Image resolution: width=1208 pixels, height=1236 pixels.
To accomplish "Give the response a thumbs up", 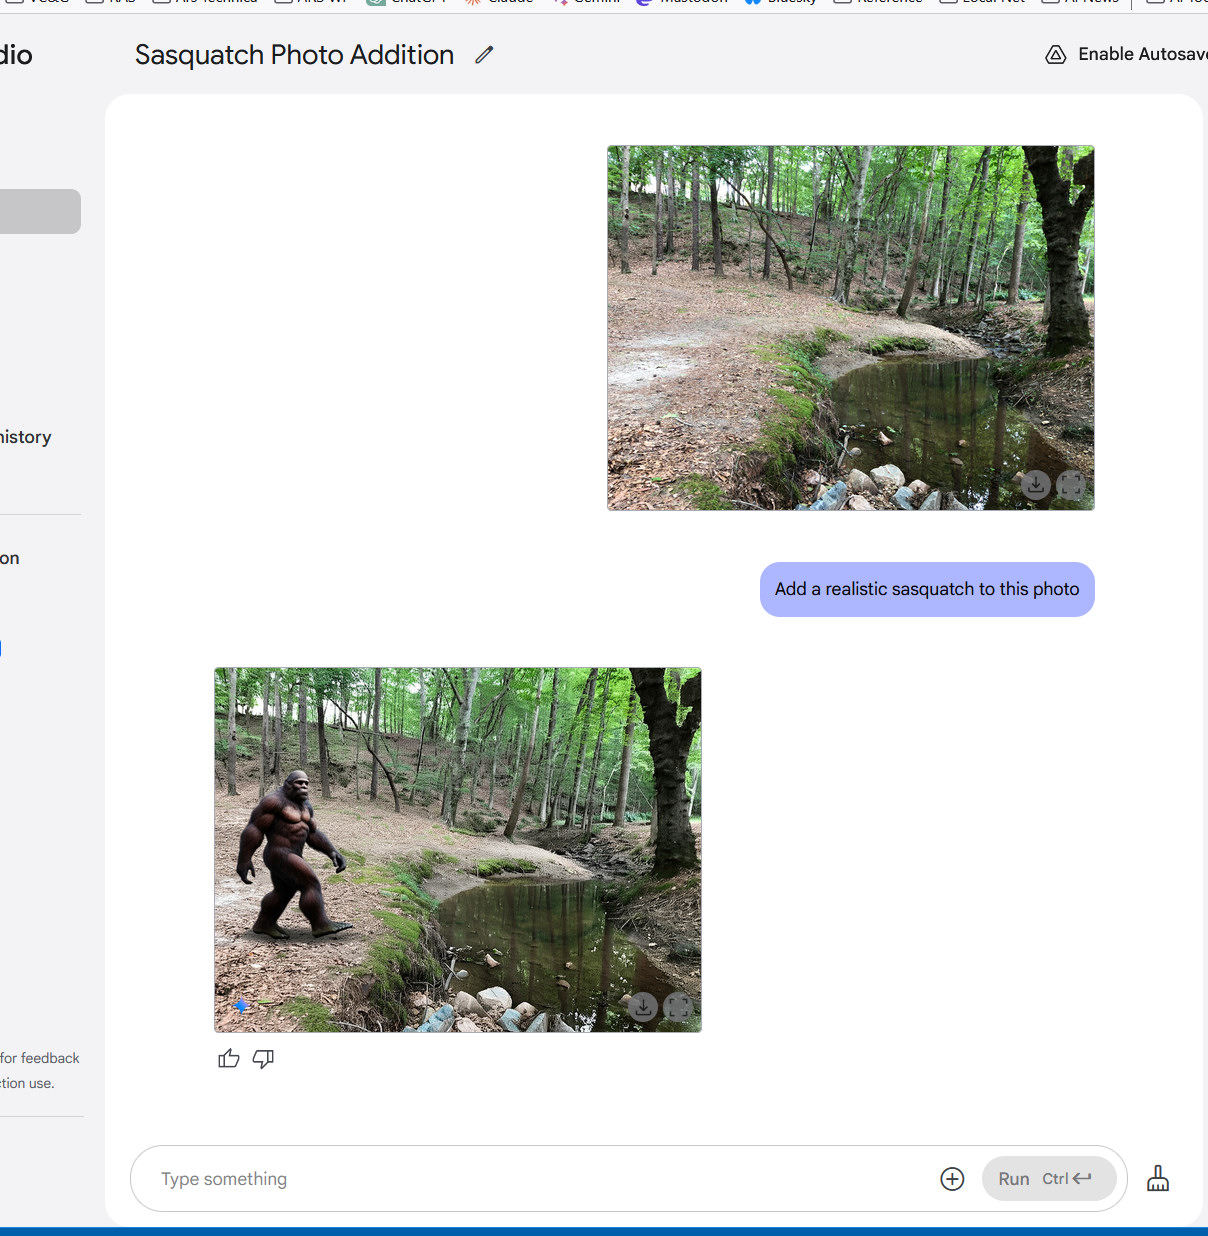I will pos(229,1059).
